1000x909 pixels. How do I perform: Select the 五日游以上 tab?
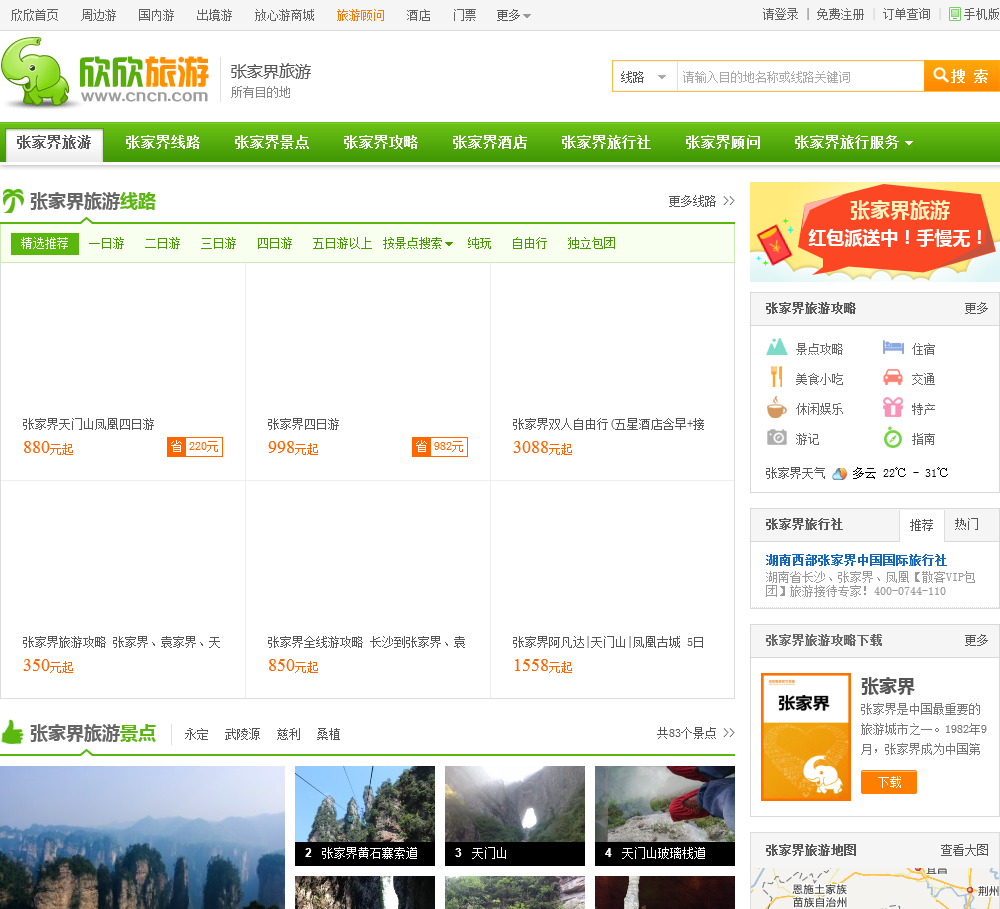coord(342,244)
